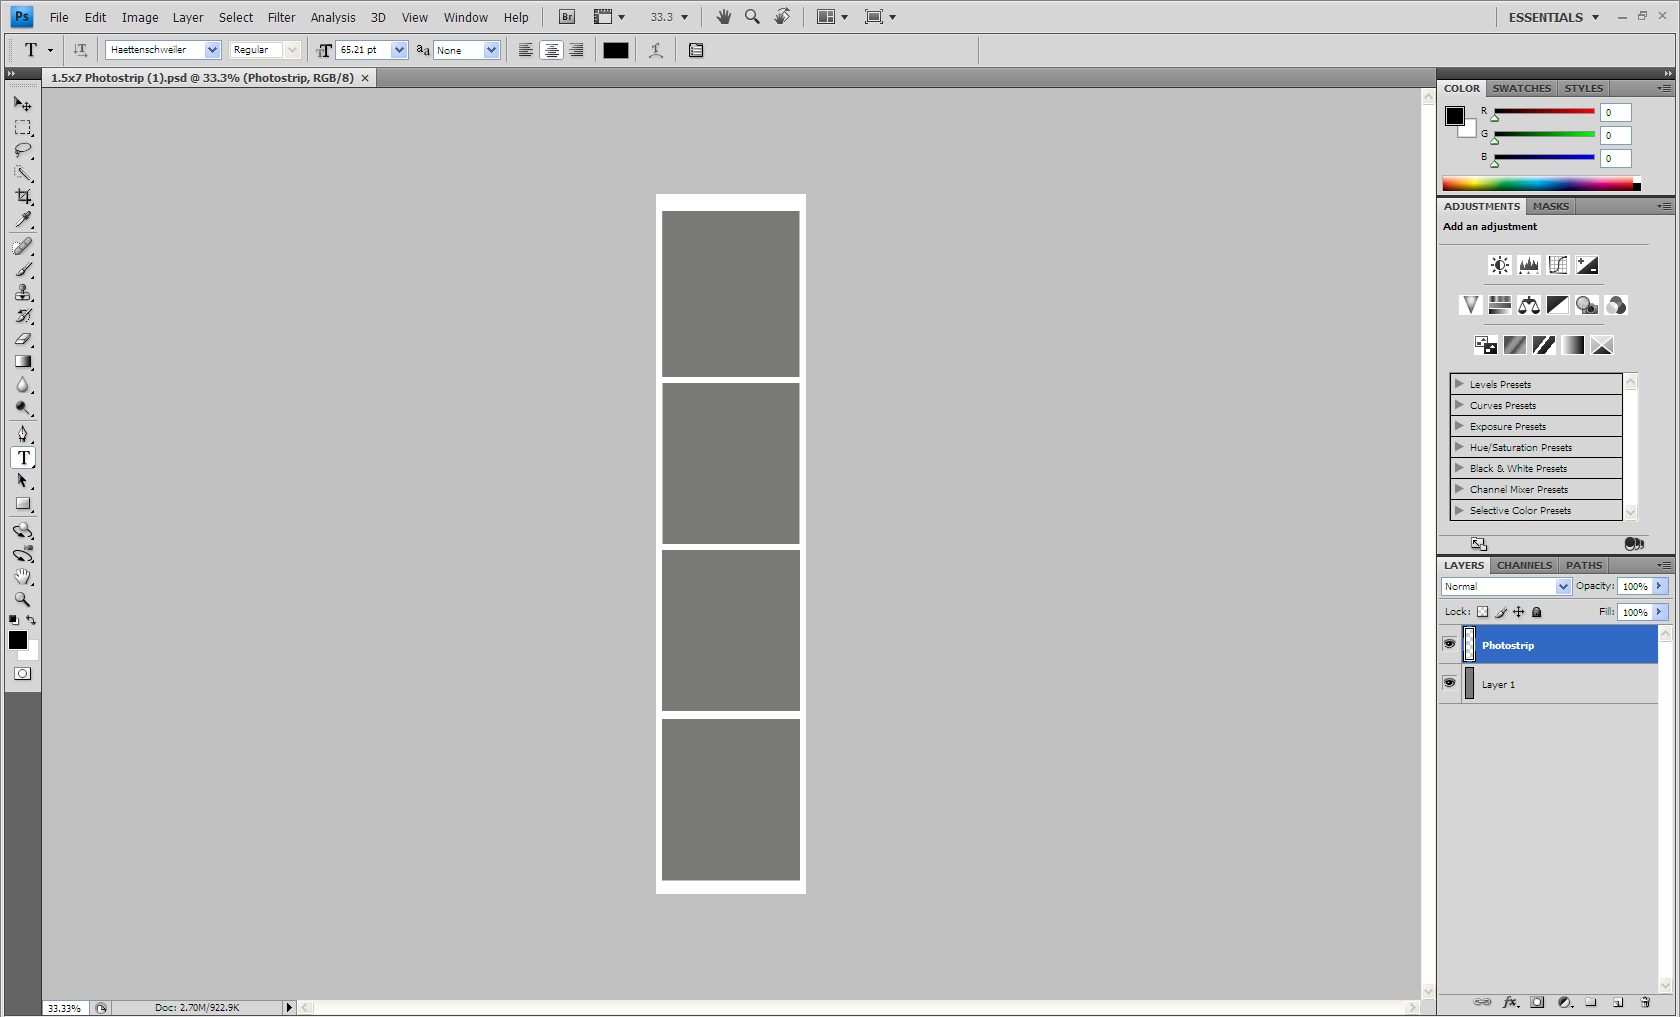Open the Essentials workspace dropdown
Image resolution: width=1680 pixels, height=1017 pixels.
(1554, 17)
